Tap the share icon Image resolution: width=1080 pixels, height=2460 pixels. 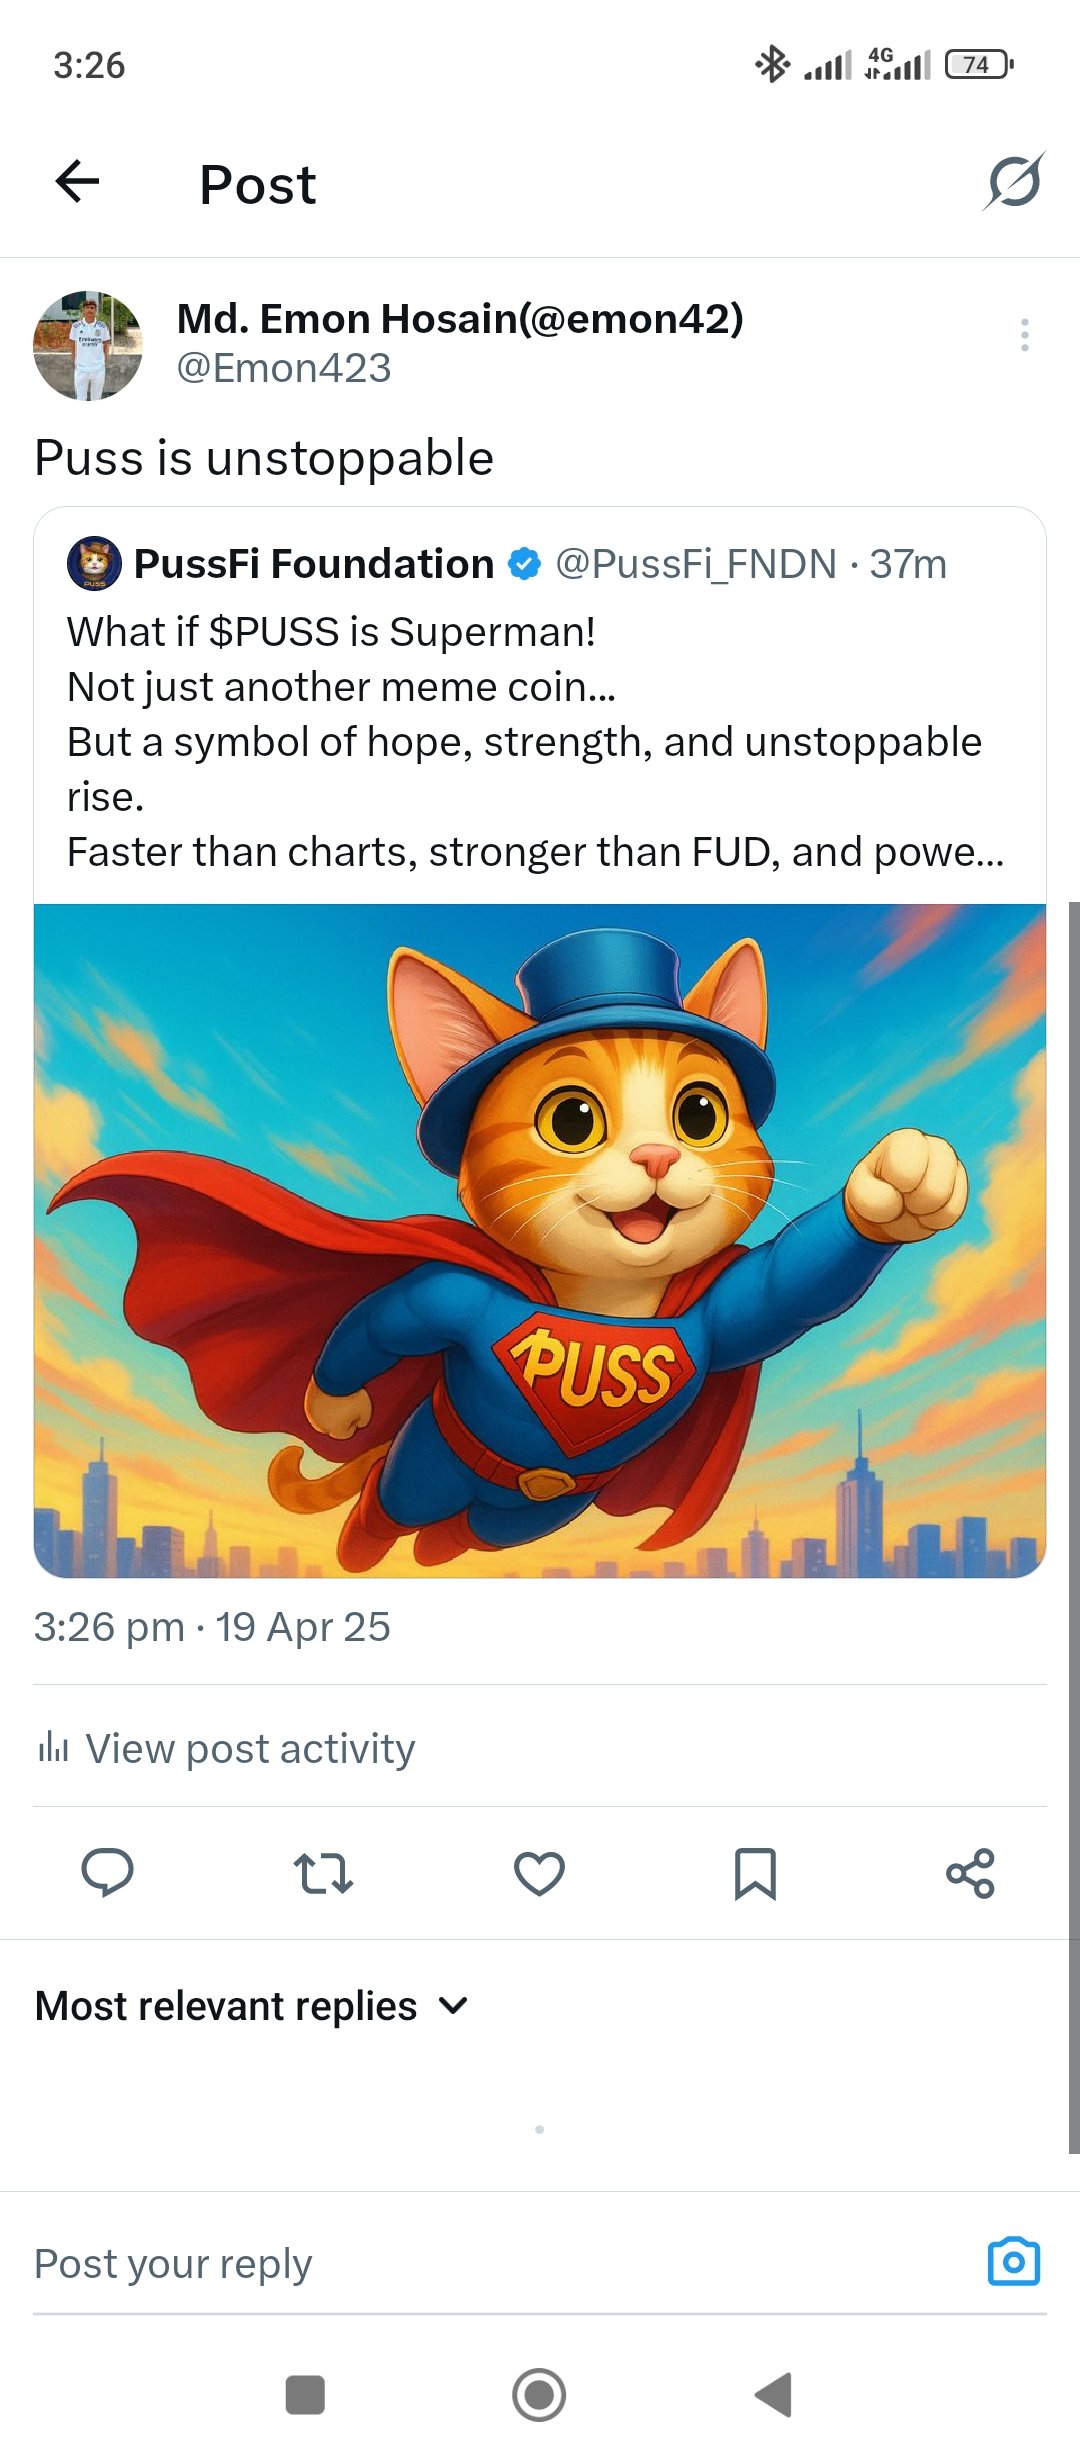(x=970, y=1873)
